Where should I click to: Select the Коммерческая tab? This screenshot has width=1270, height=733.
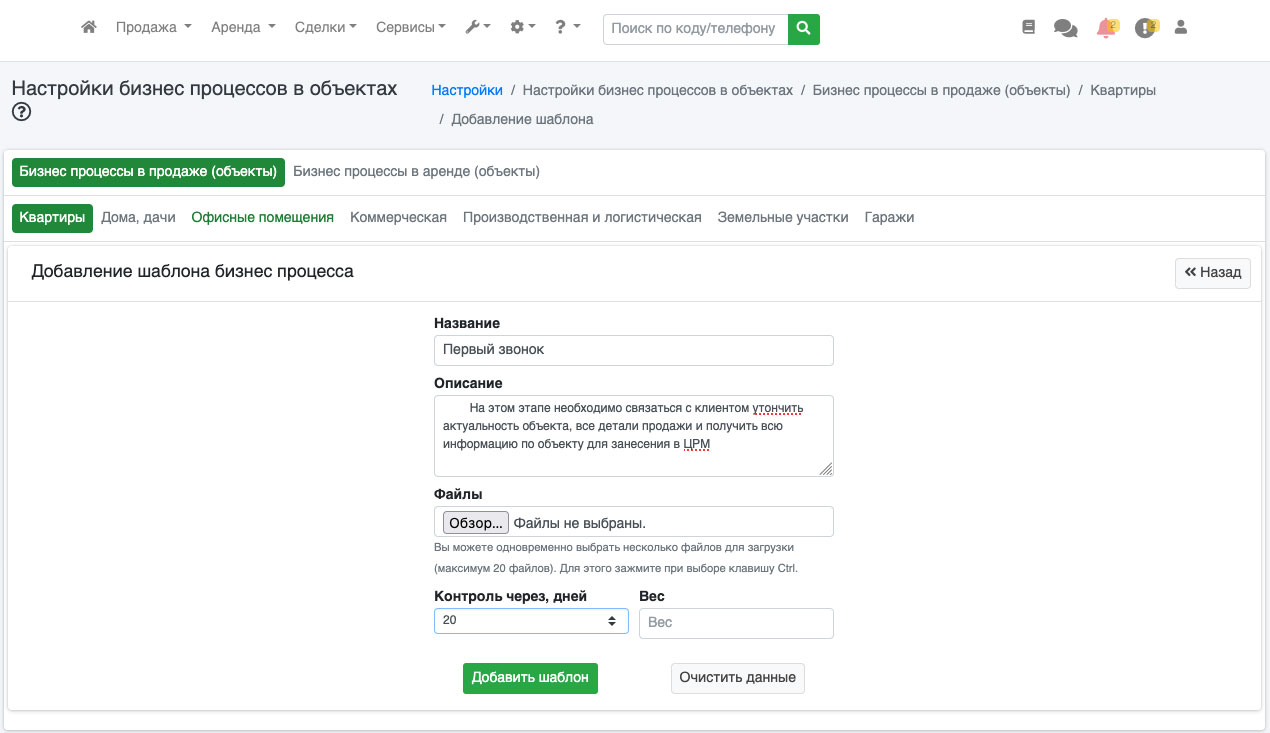398,217
